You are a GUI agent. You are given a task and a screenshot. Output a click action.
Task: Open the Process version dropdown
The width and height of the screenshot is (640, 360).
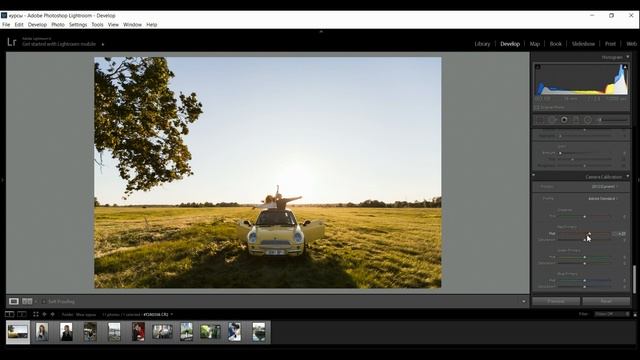pos(604,187)
